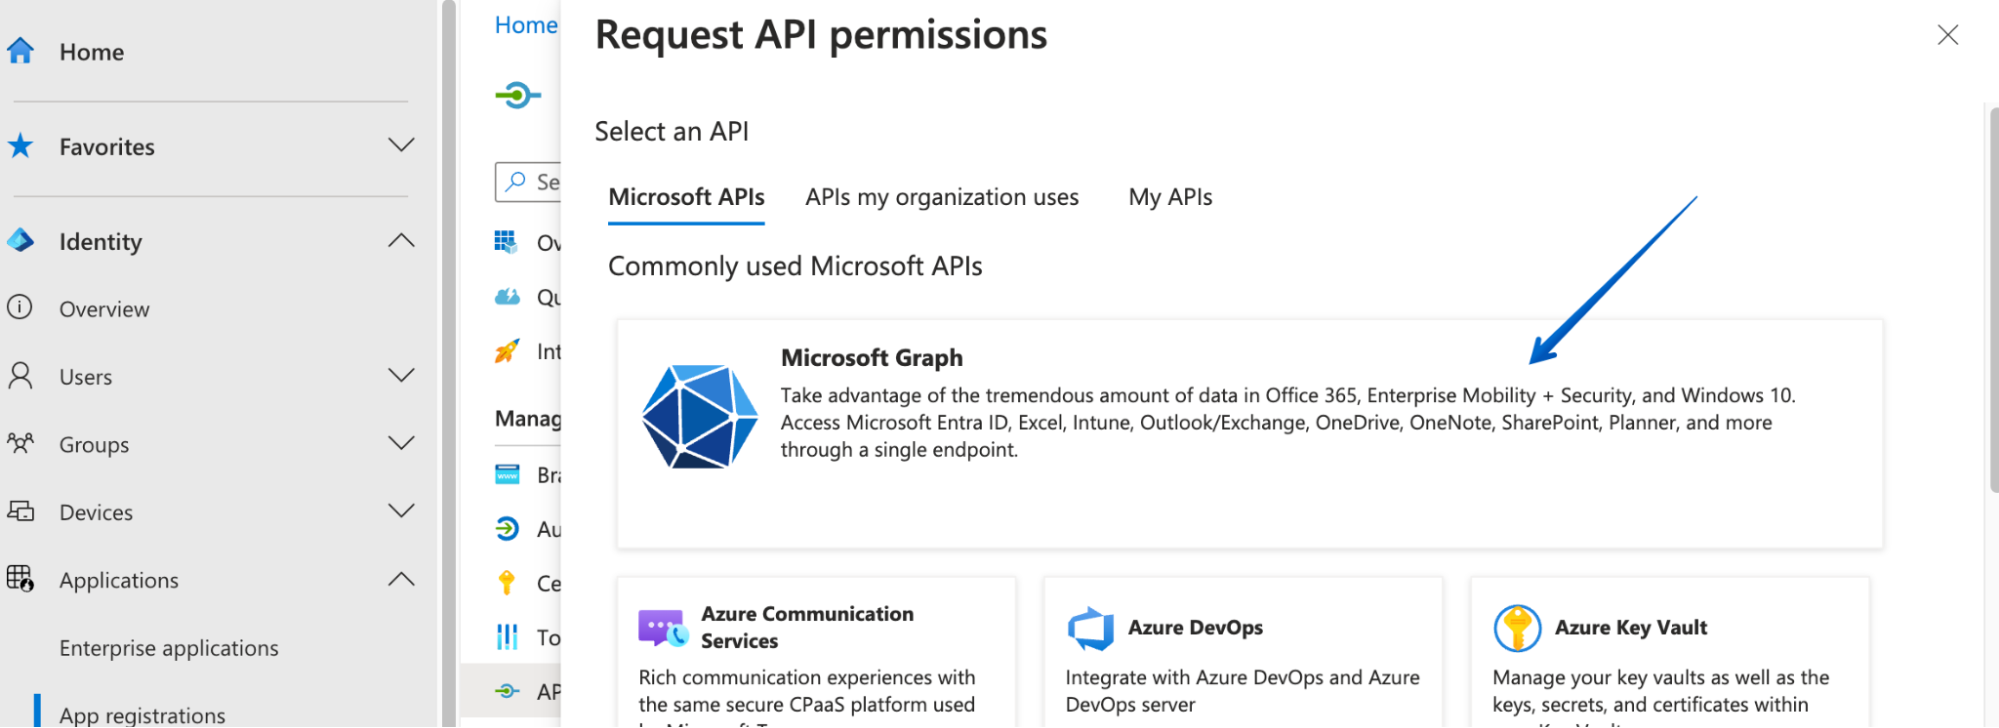Open the My APIs tab
The height and width of the screenshot is (728, 1999).
tap(1170, 197)
